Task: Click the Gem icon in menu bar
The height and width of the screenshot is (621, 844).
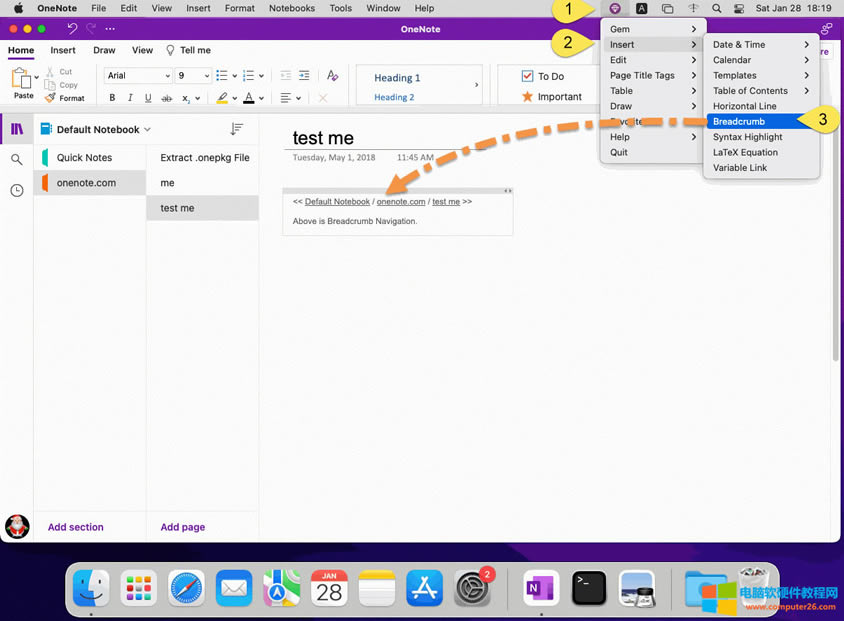Action: pos(615,8)
